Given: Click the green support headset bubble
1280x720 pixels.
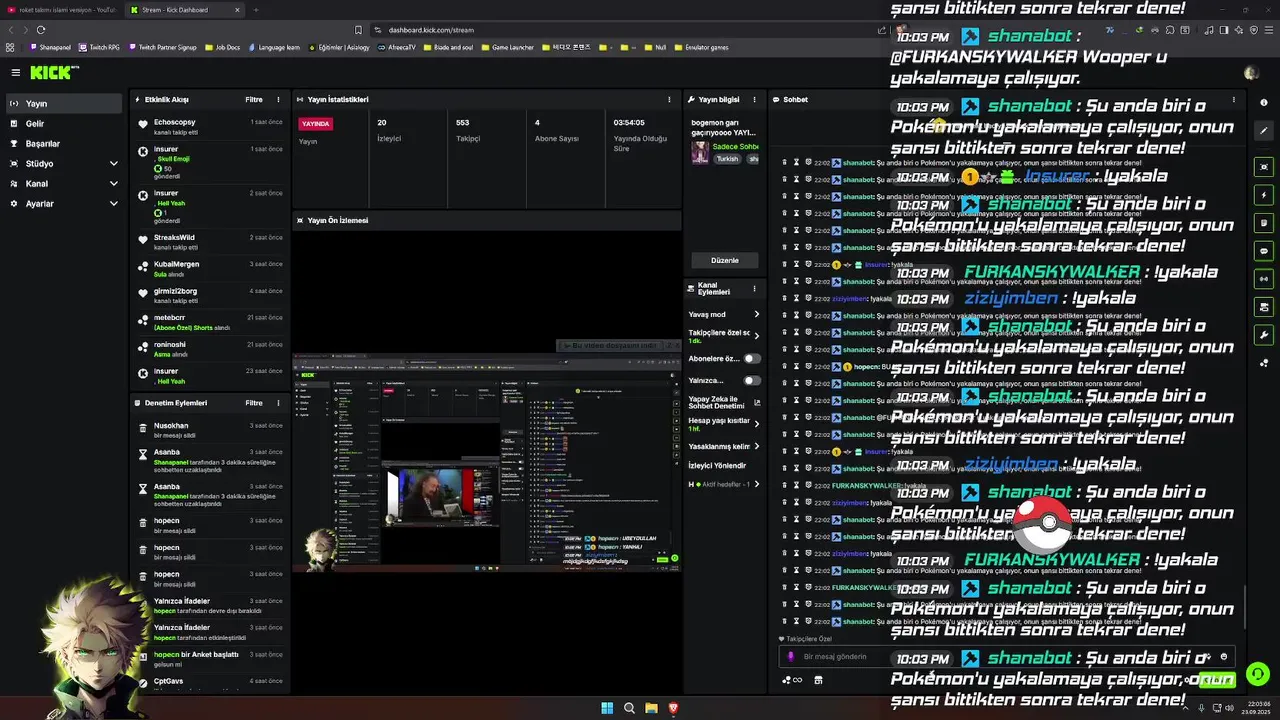Looking at the screenshot, I should tap(1258, 675).
